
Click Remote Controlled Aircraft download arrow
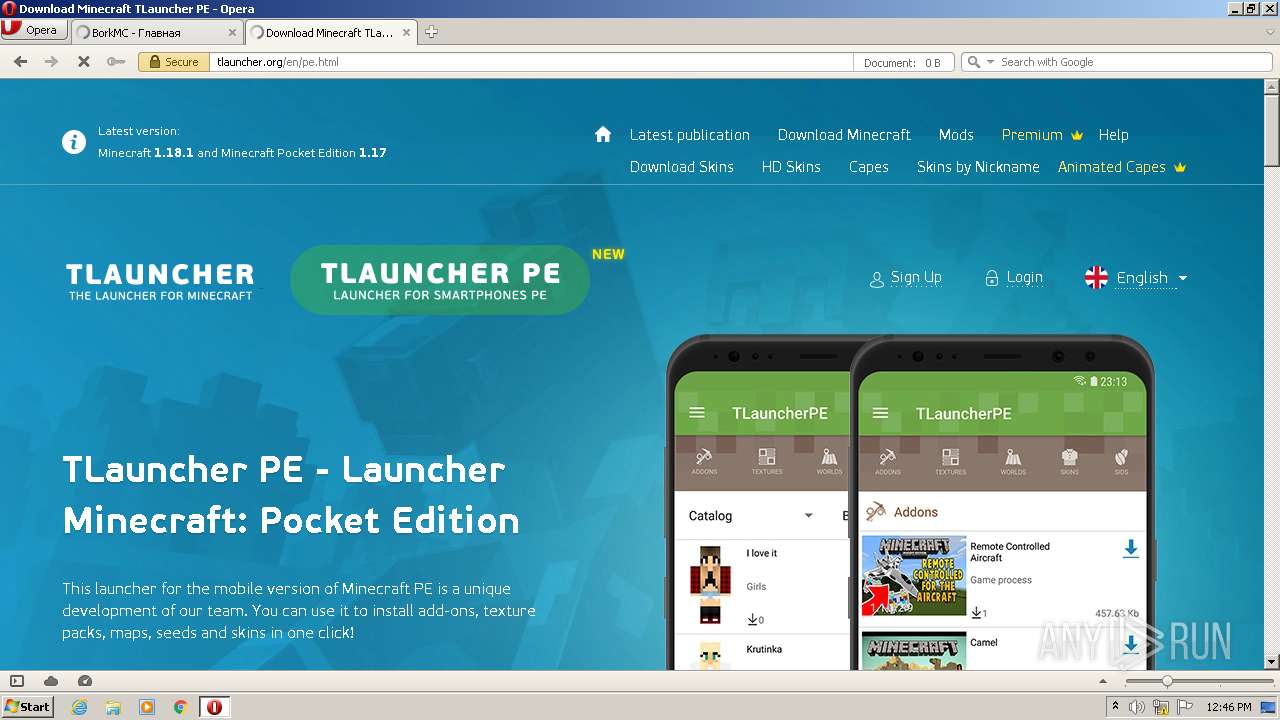click(1130, 548)
